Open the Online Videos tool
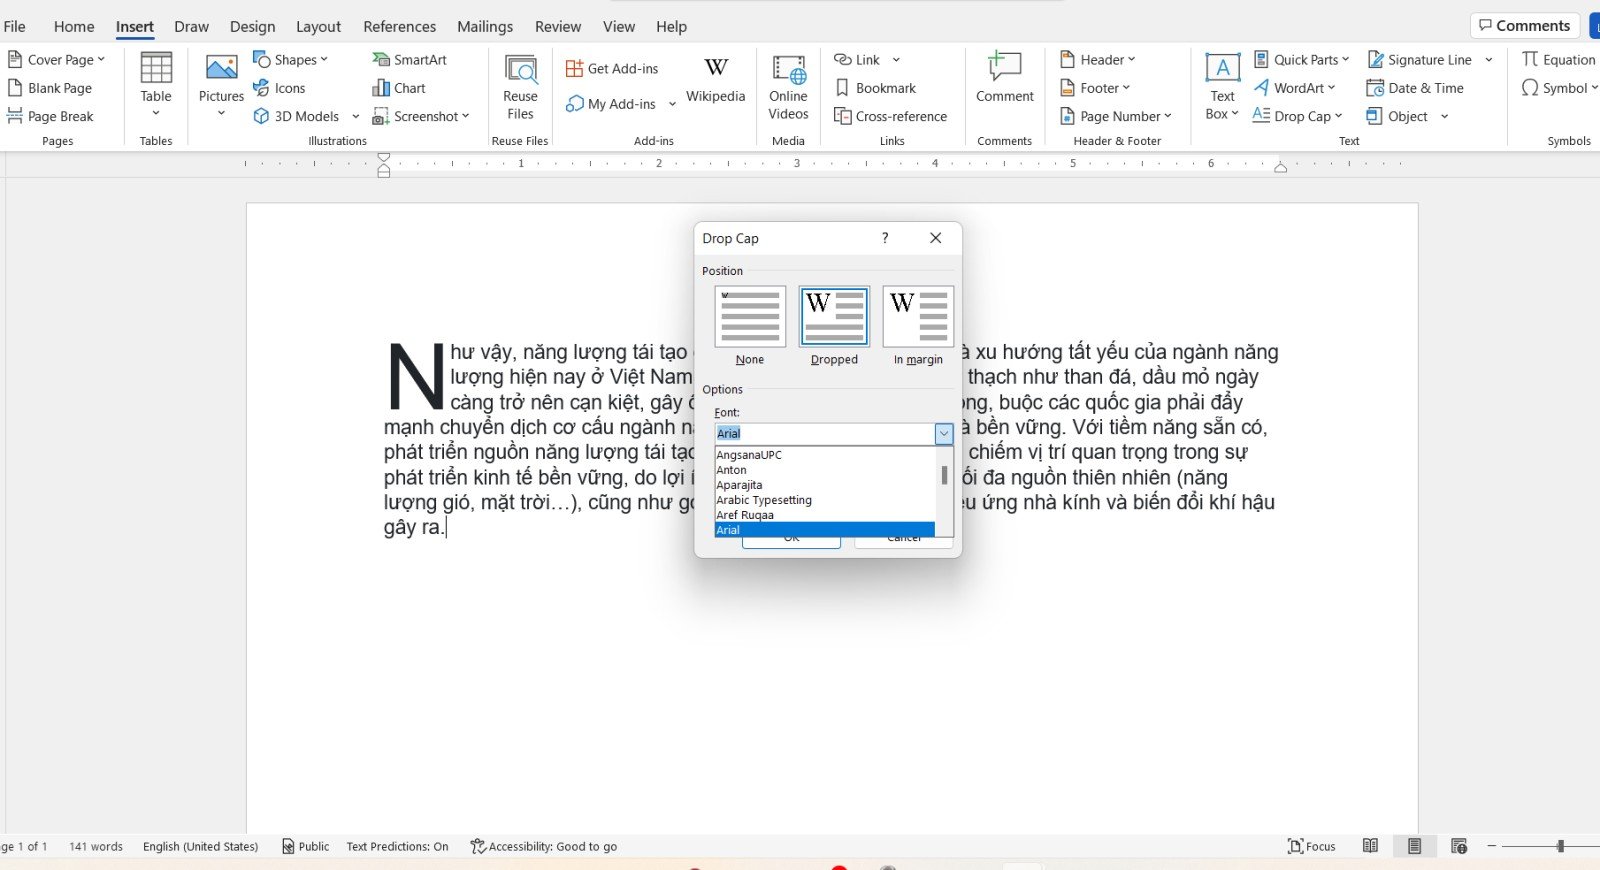The height and width of the screenshot is (870, 1600). (x=788, y=87)
